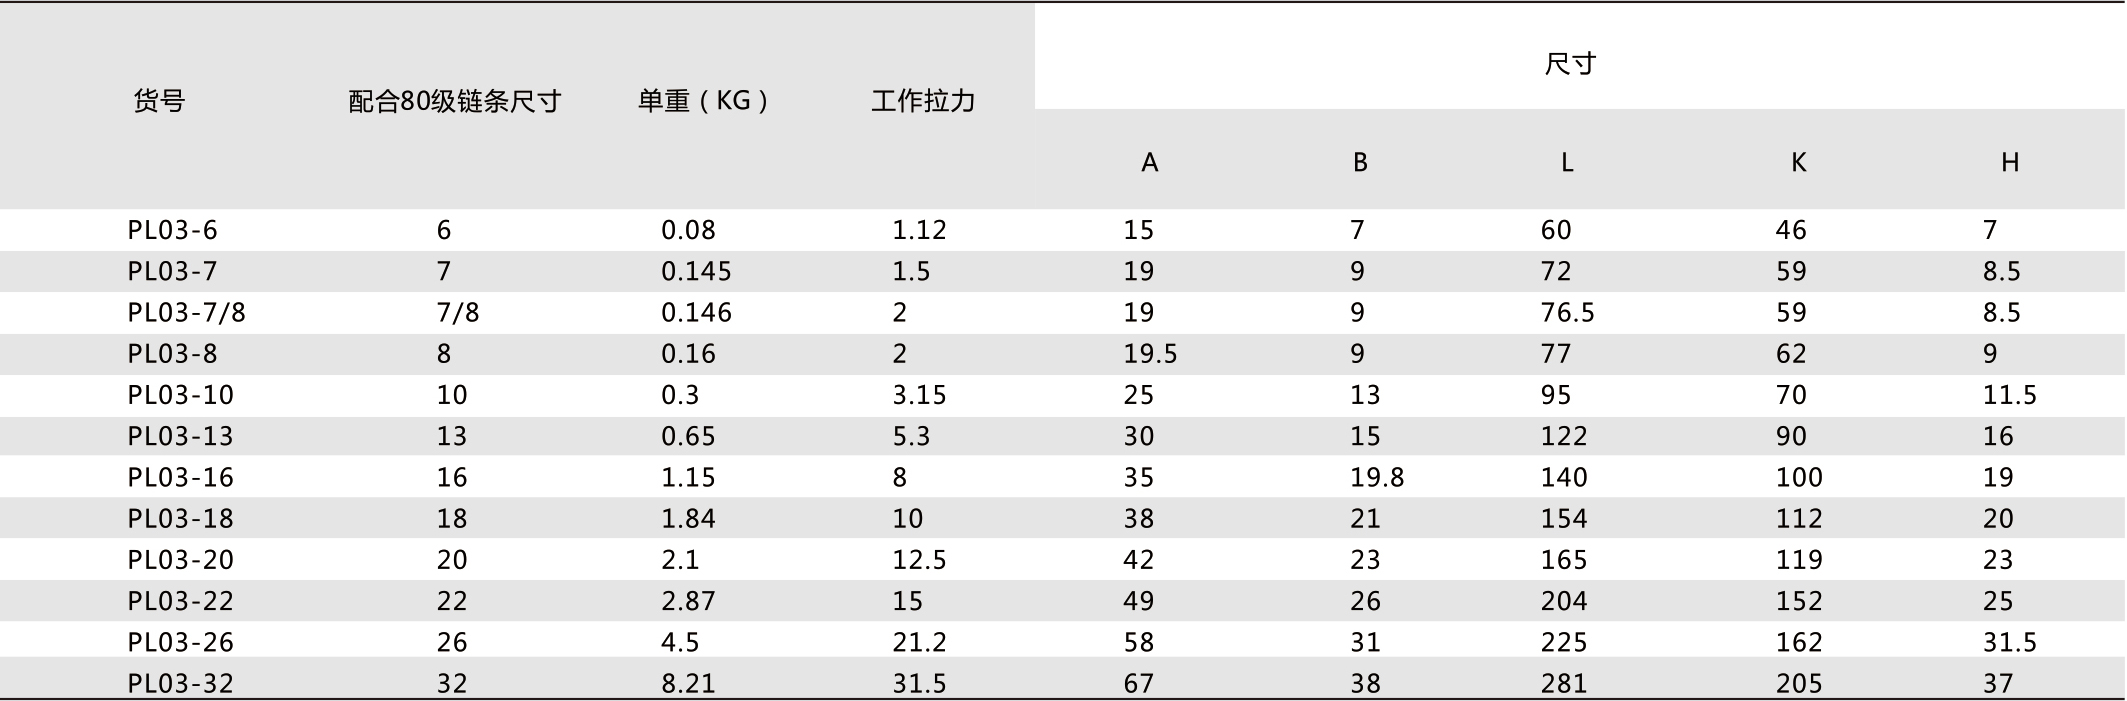
Task: Click the PL03-32 item number cell
Action: 180,684
